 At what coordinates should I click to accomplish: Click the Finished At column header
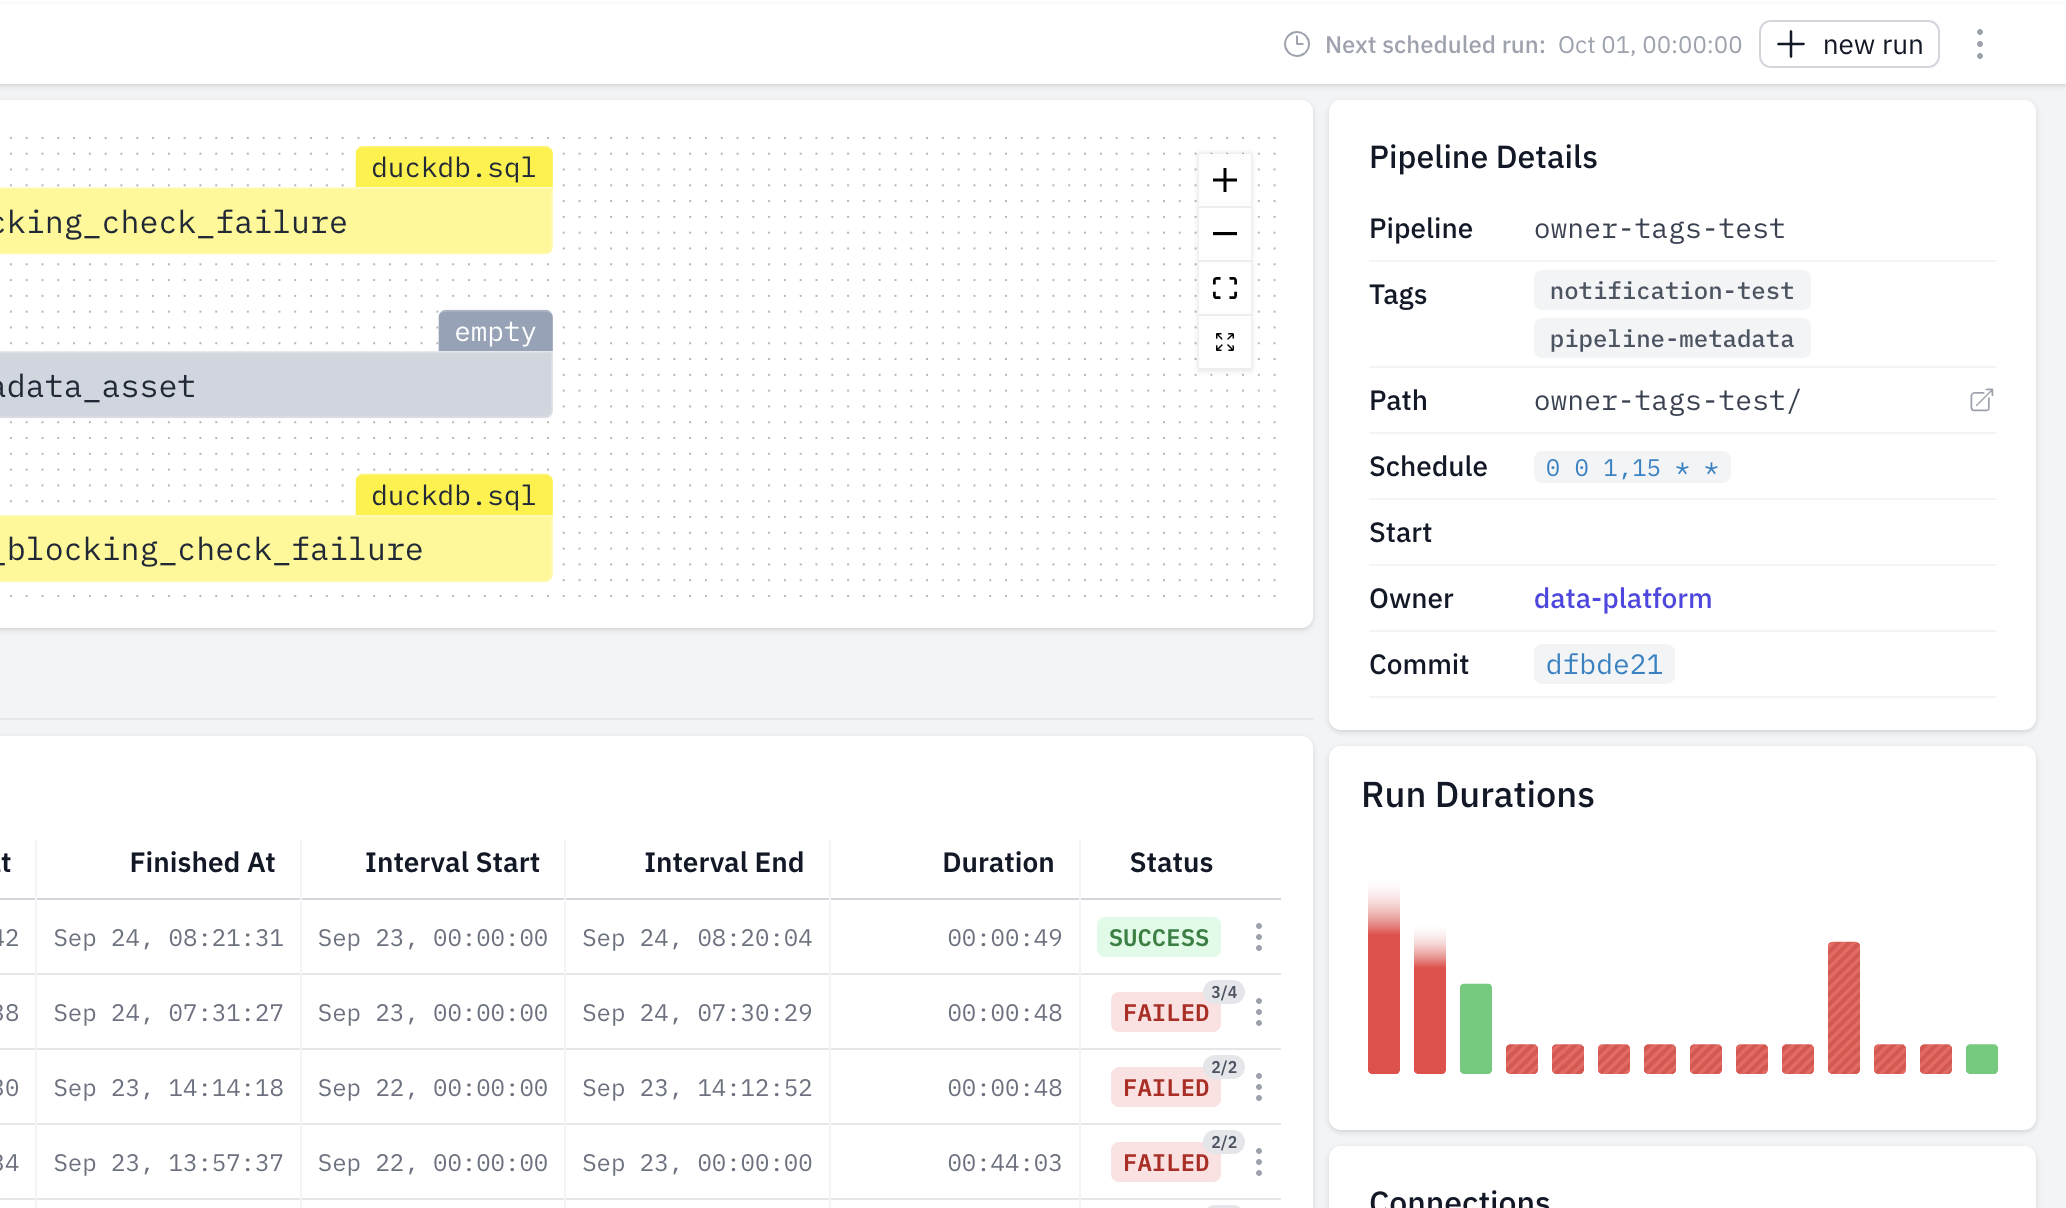coord(202,862)
